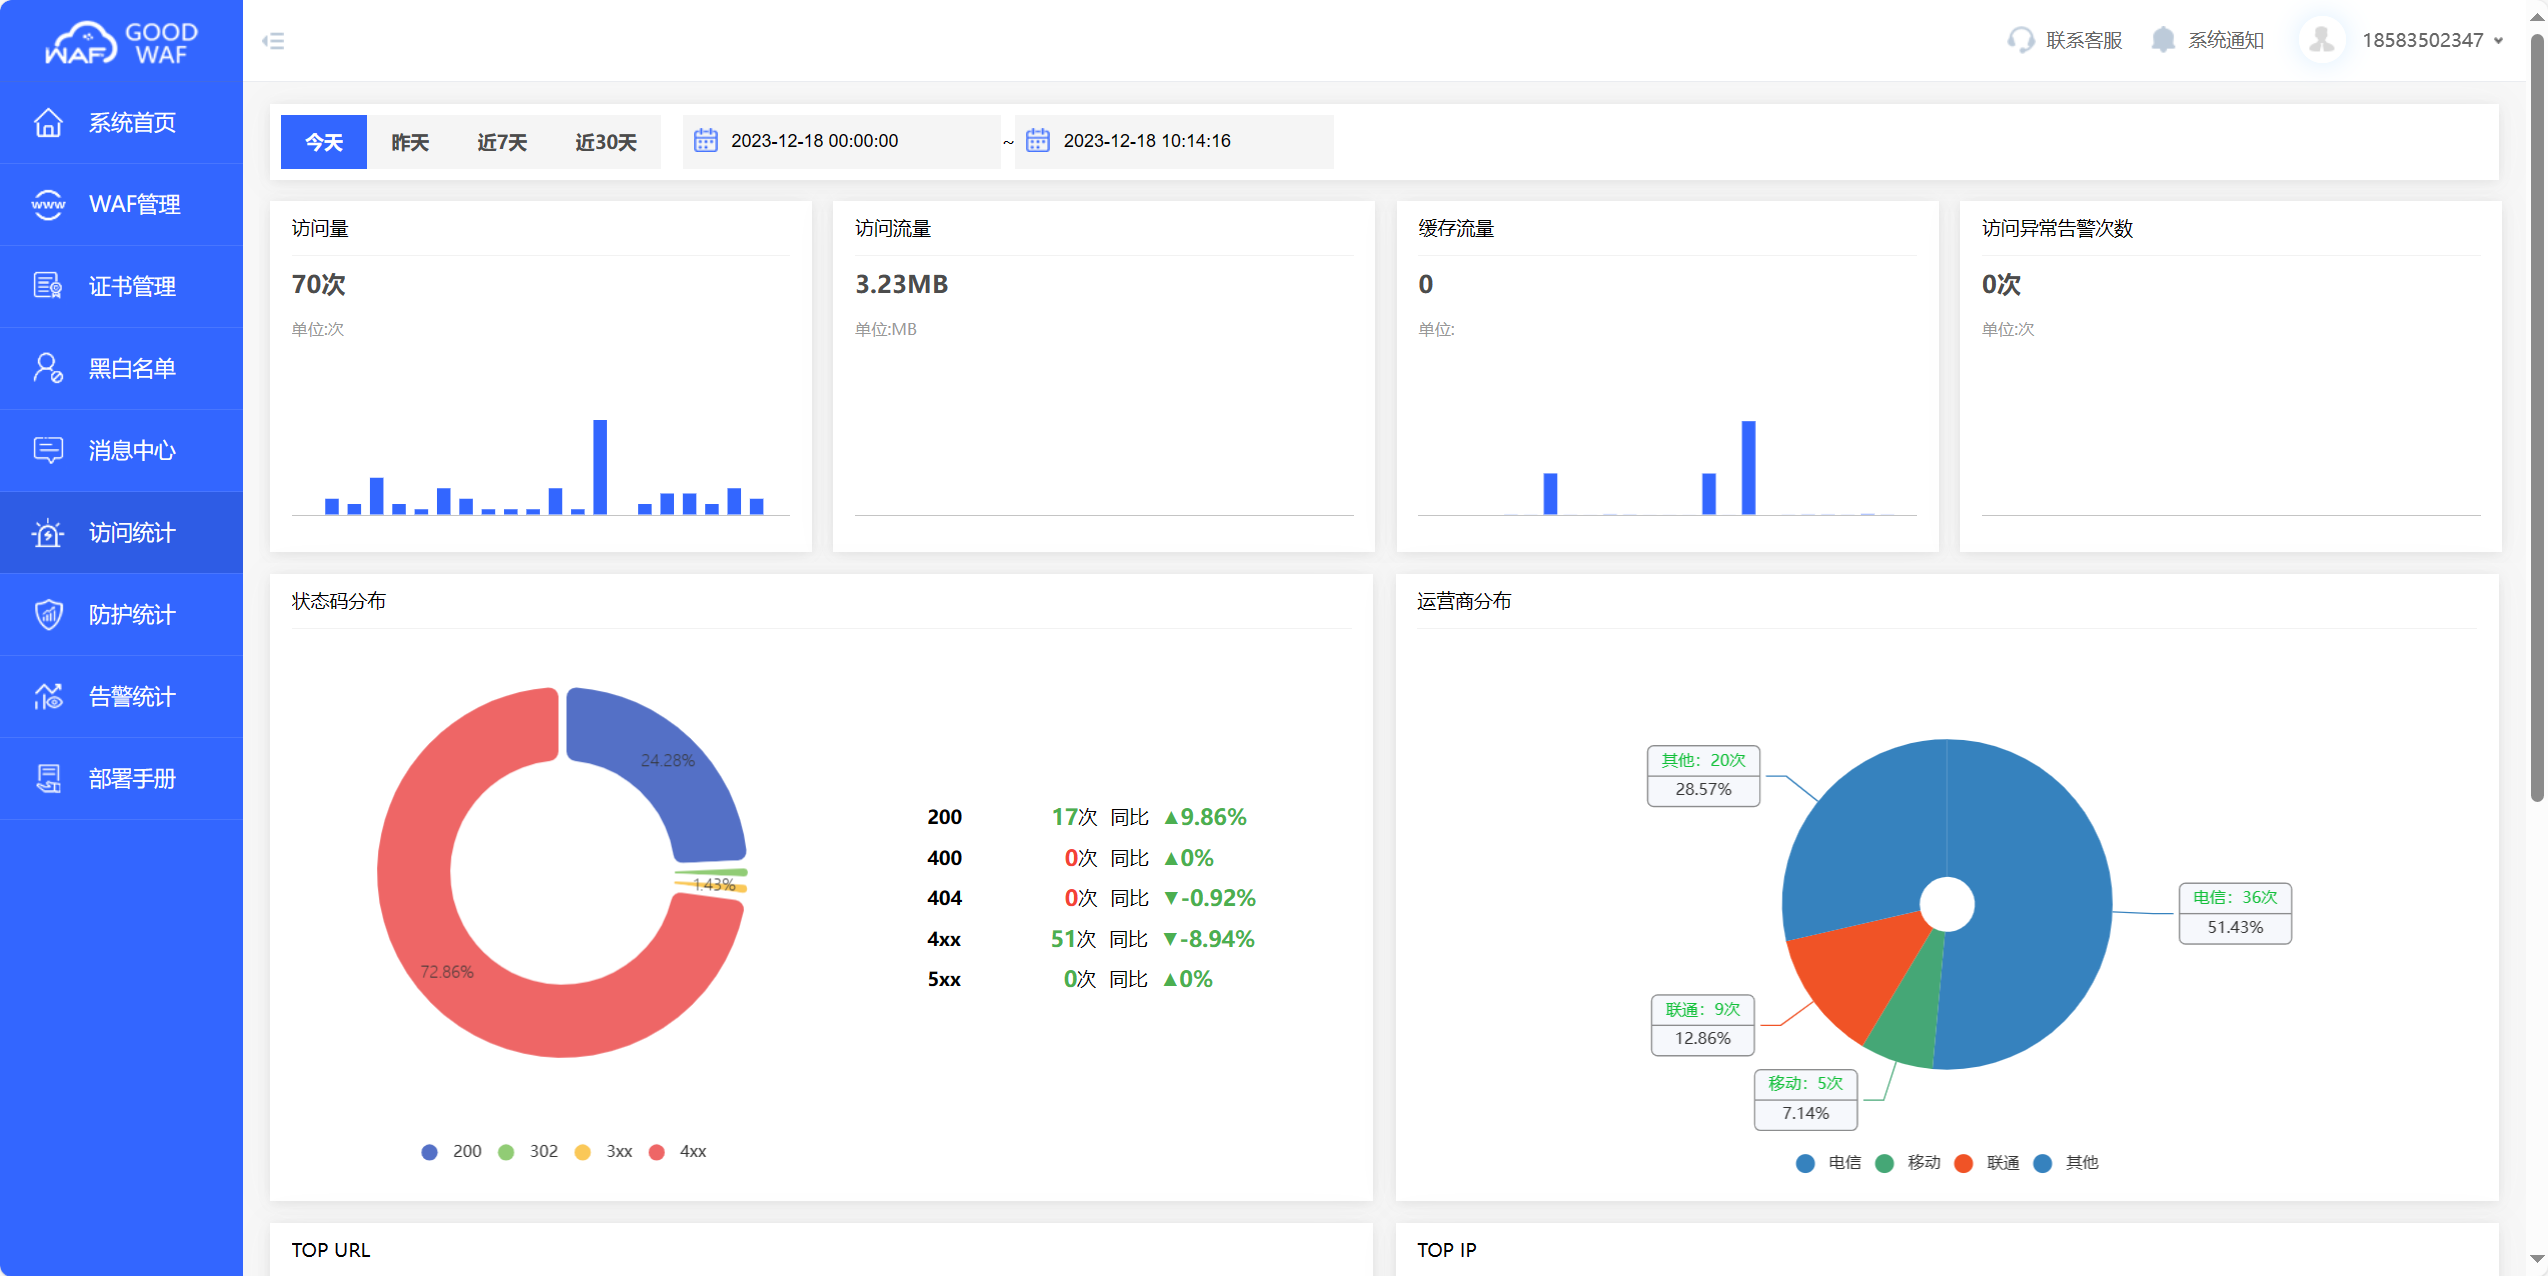The height and width of the screenshot is (1276, 2548).
Task: Click the customer service headset icon
Action: tap(2020, 40)
